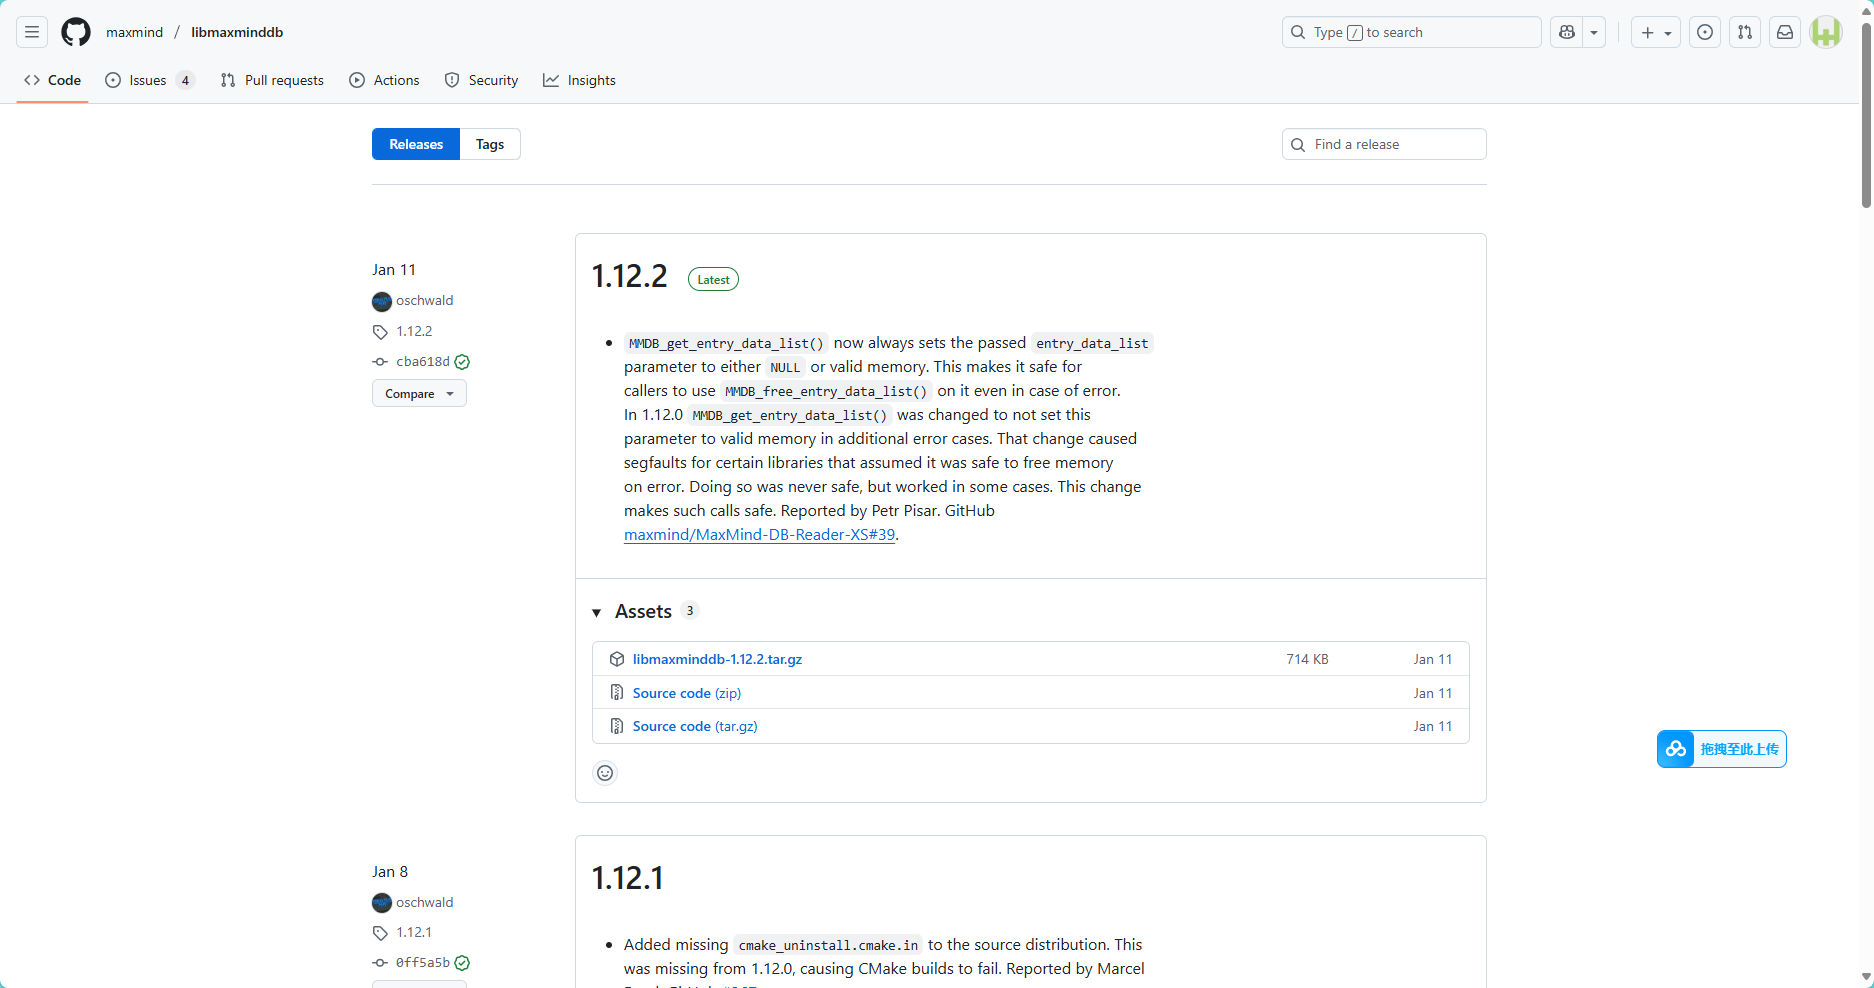Open dropdown arrow next to Copilot
This screenshot has height=988, width=1874.
[x=1594, y=32]
